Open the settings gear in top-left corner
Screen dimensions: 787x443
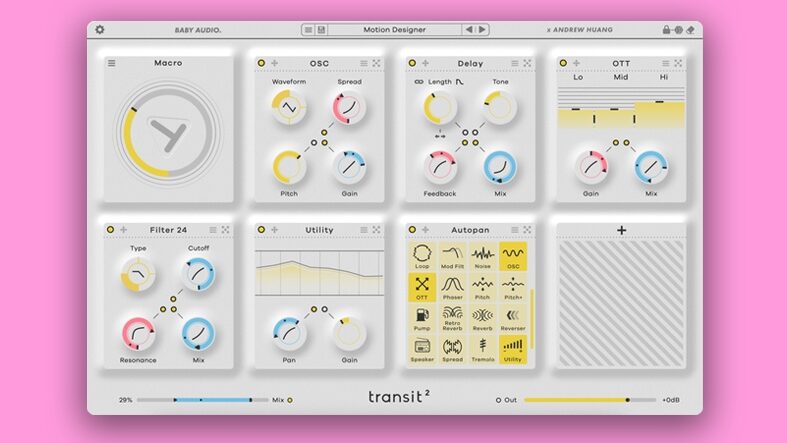point(100,30)
